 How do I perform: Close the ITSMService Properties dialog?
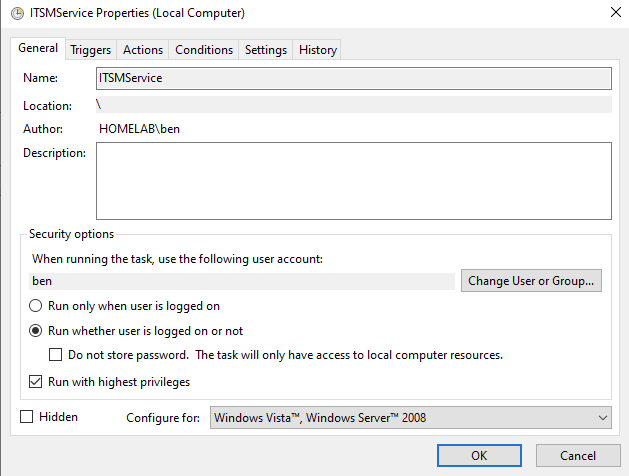[x=615, y=12]
